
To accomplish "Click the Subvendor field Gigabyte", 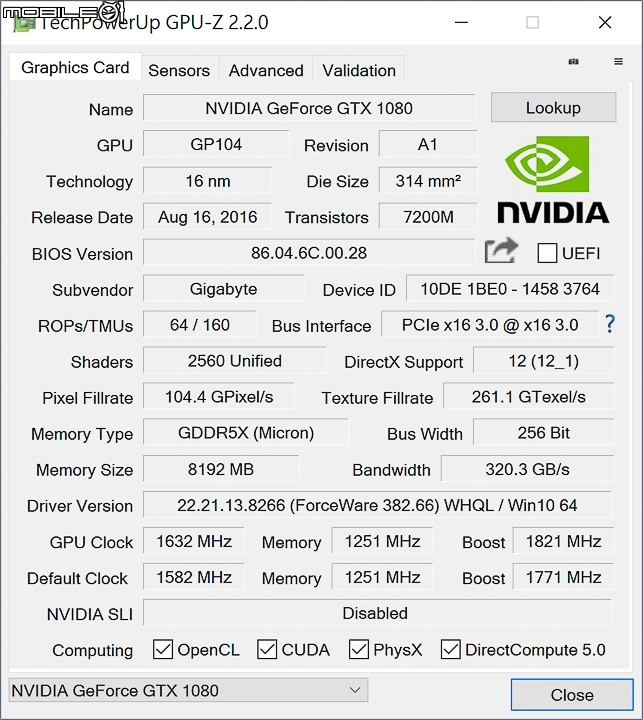I will (x=223, y=288).
